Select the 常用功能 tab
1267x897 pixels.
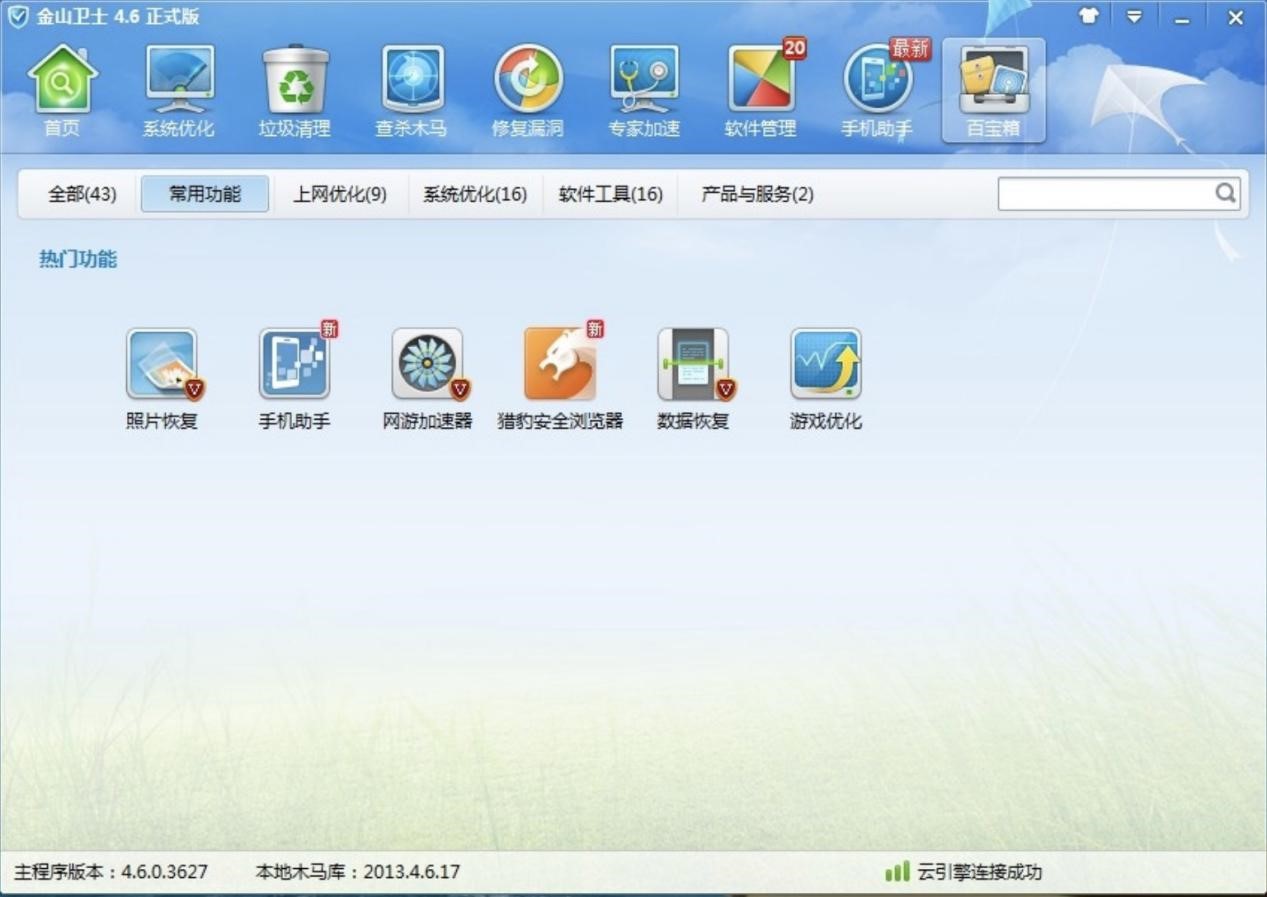tap(205, 194)
